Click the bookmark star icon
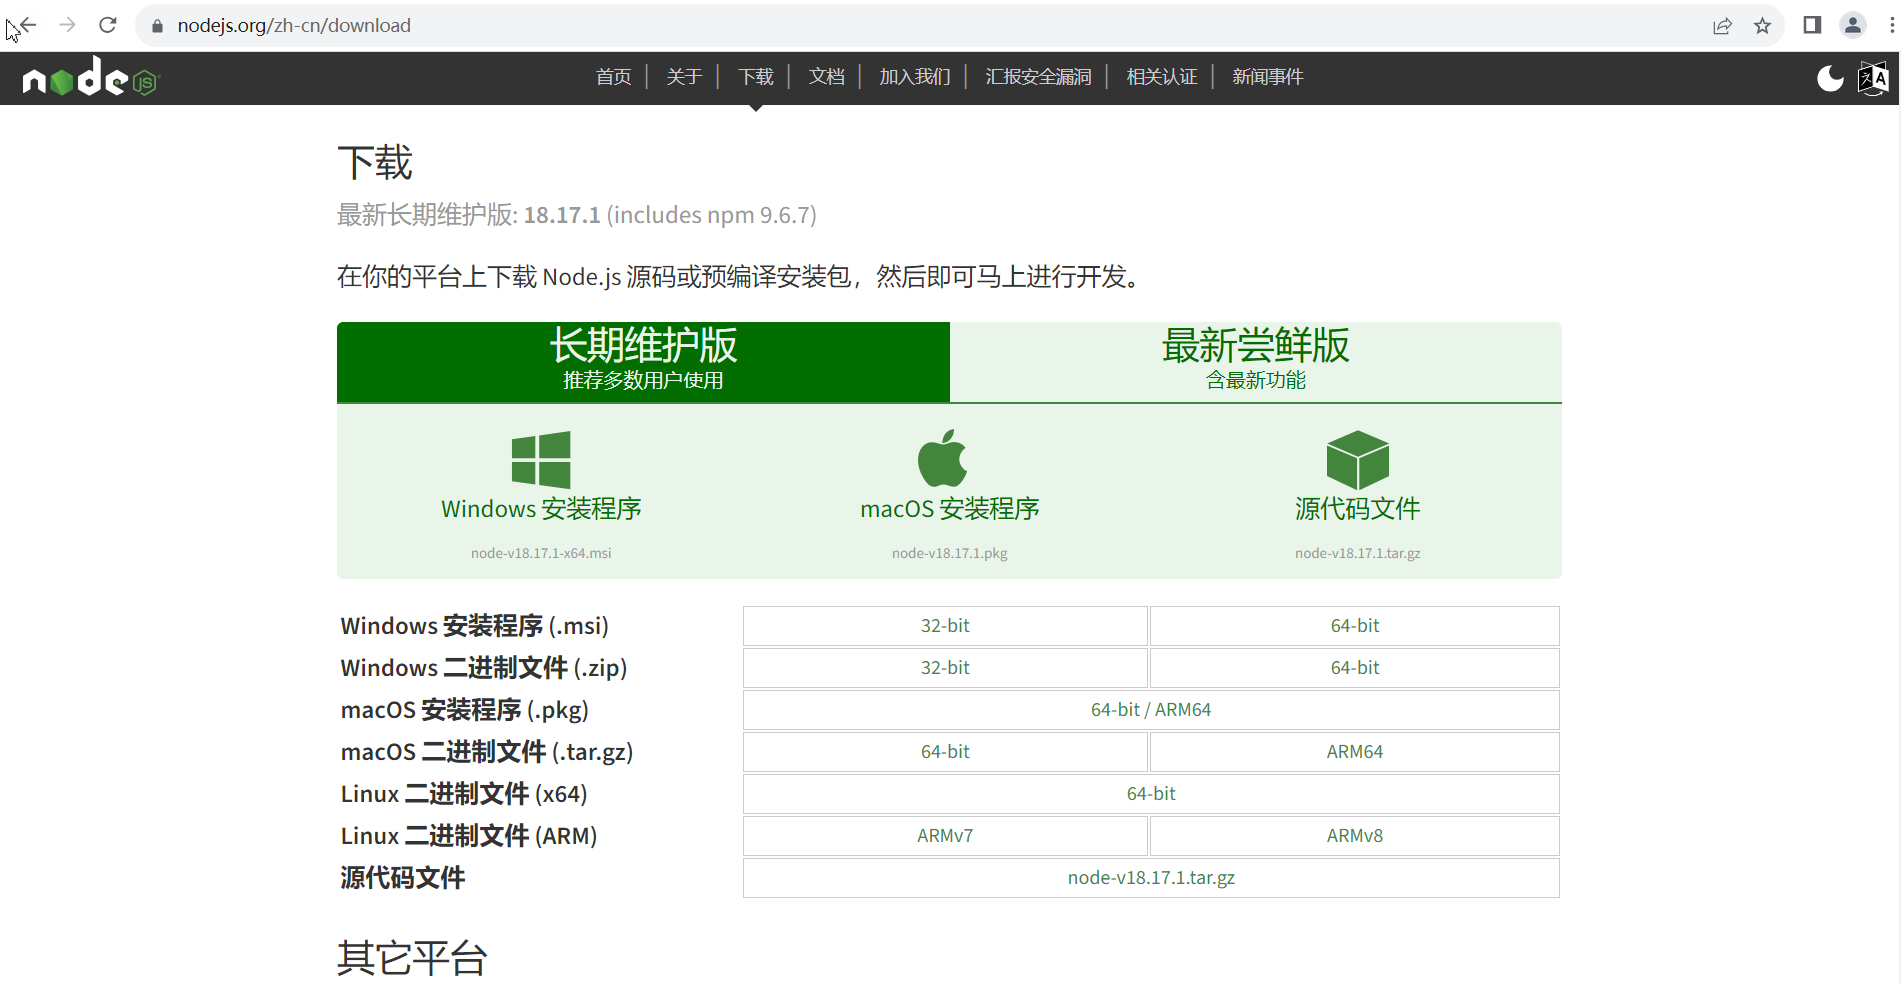The width and height of the screenshot is (1901, 983). tap(1762, 25)
